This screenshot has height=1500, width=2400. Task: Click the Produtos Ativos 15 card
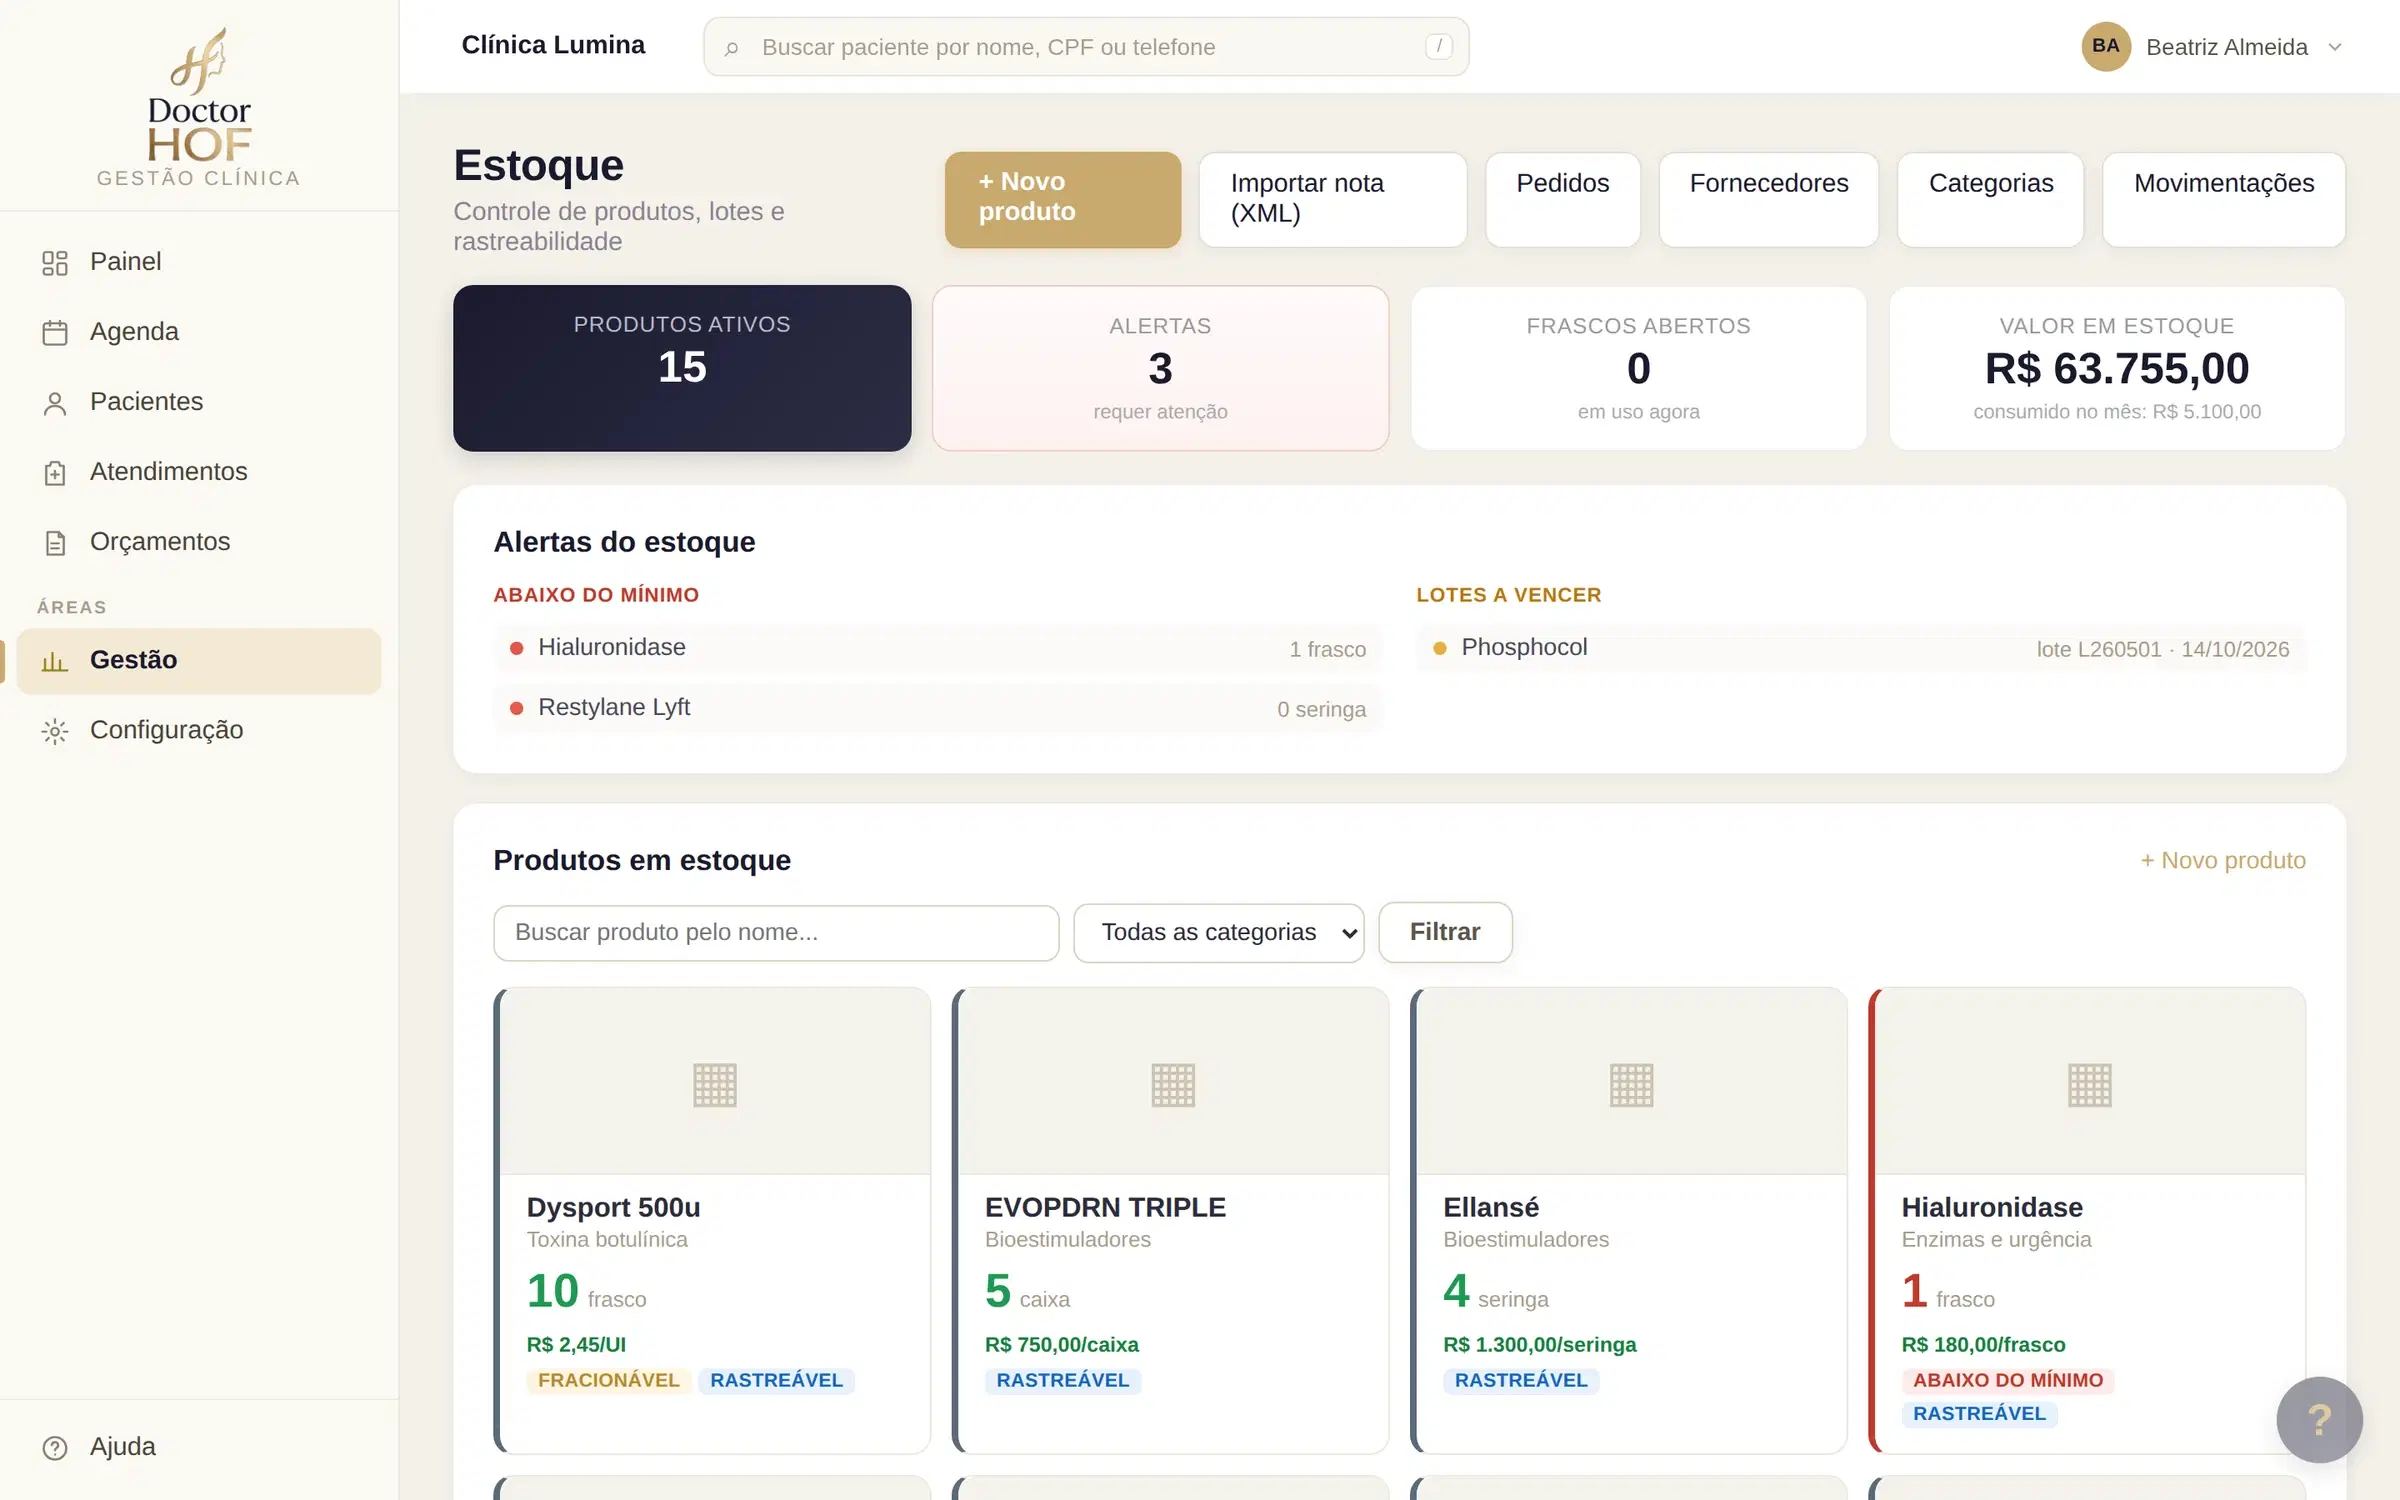[x=682, y=368]
